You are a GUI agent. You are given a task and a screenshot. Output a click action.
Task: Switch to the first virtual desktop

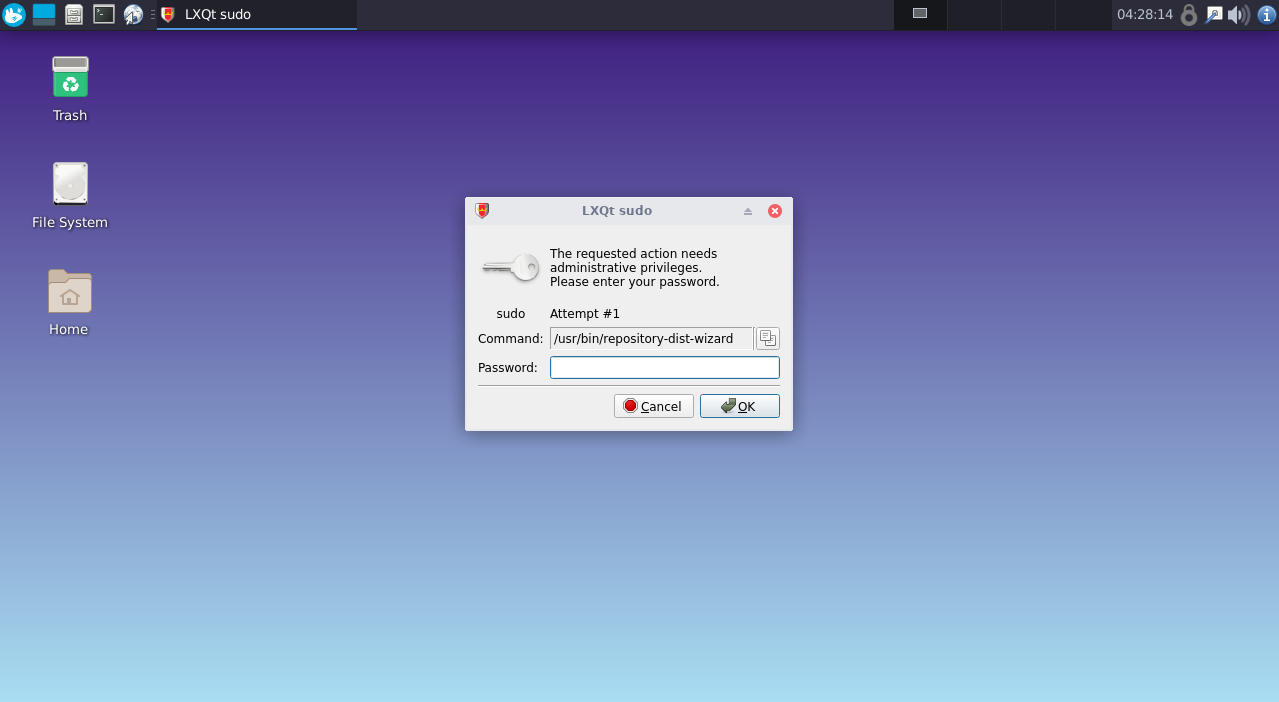point(920,14)
